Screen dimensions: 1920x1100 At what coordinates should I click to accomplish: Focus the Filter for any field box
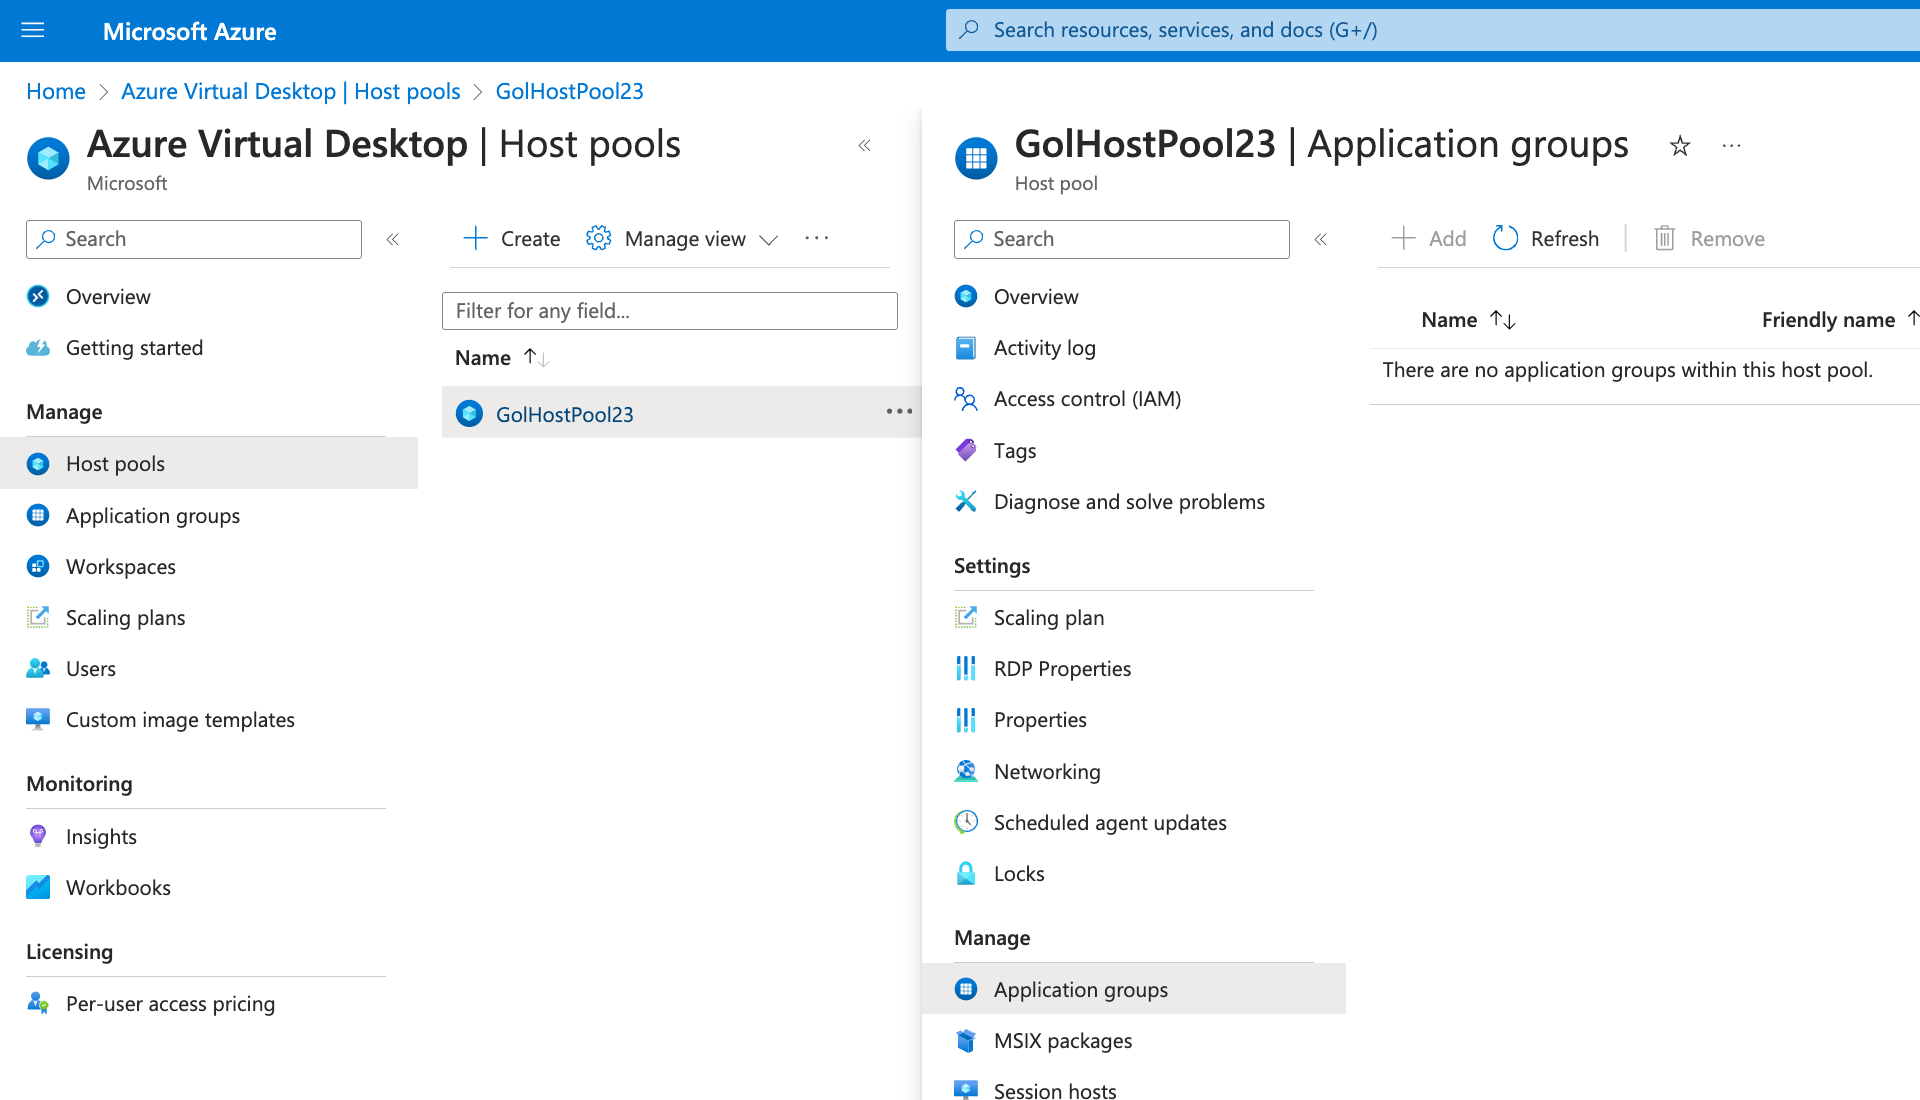click(x=670, y=311)
